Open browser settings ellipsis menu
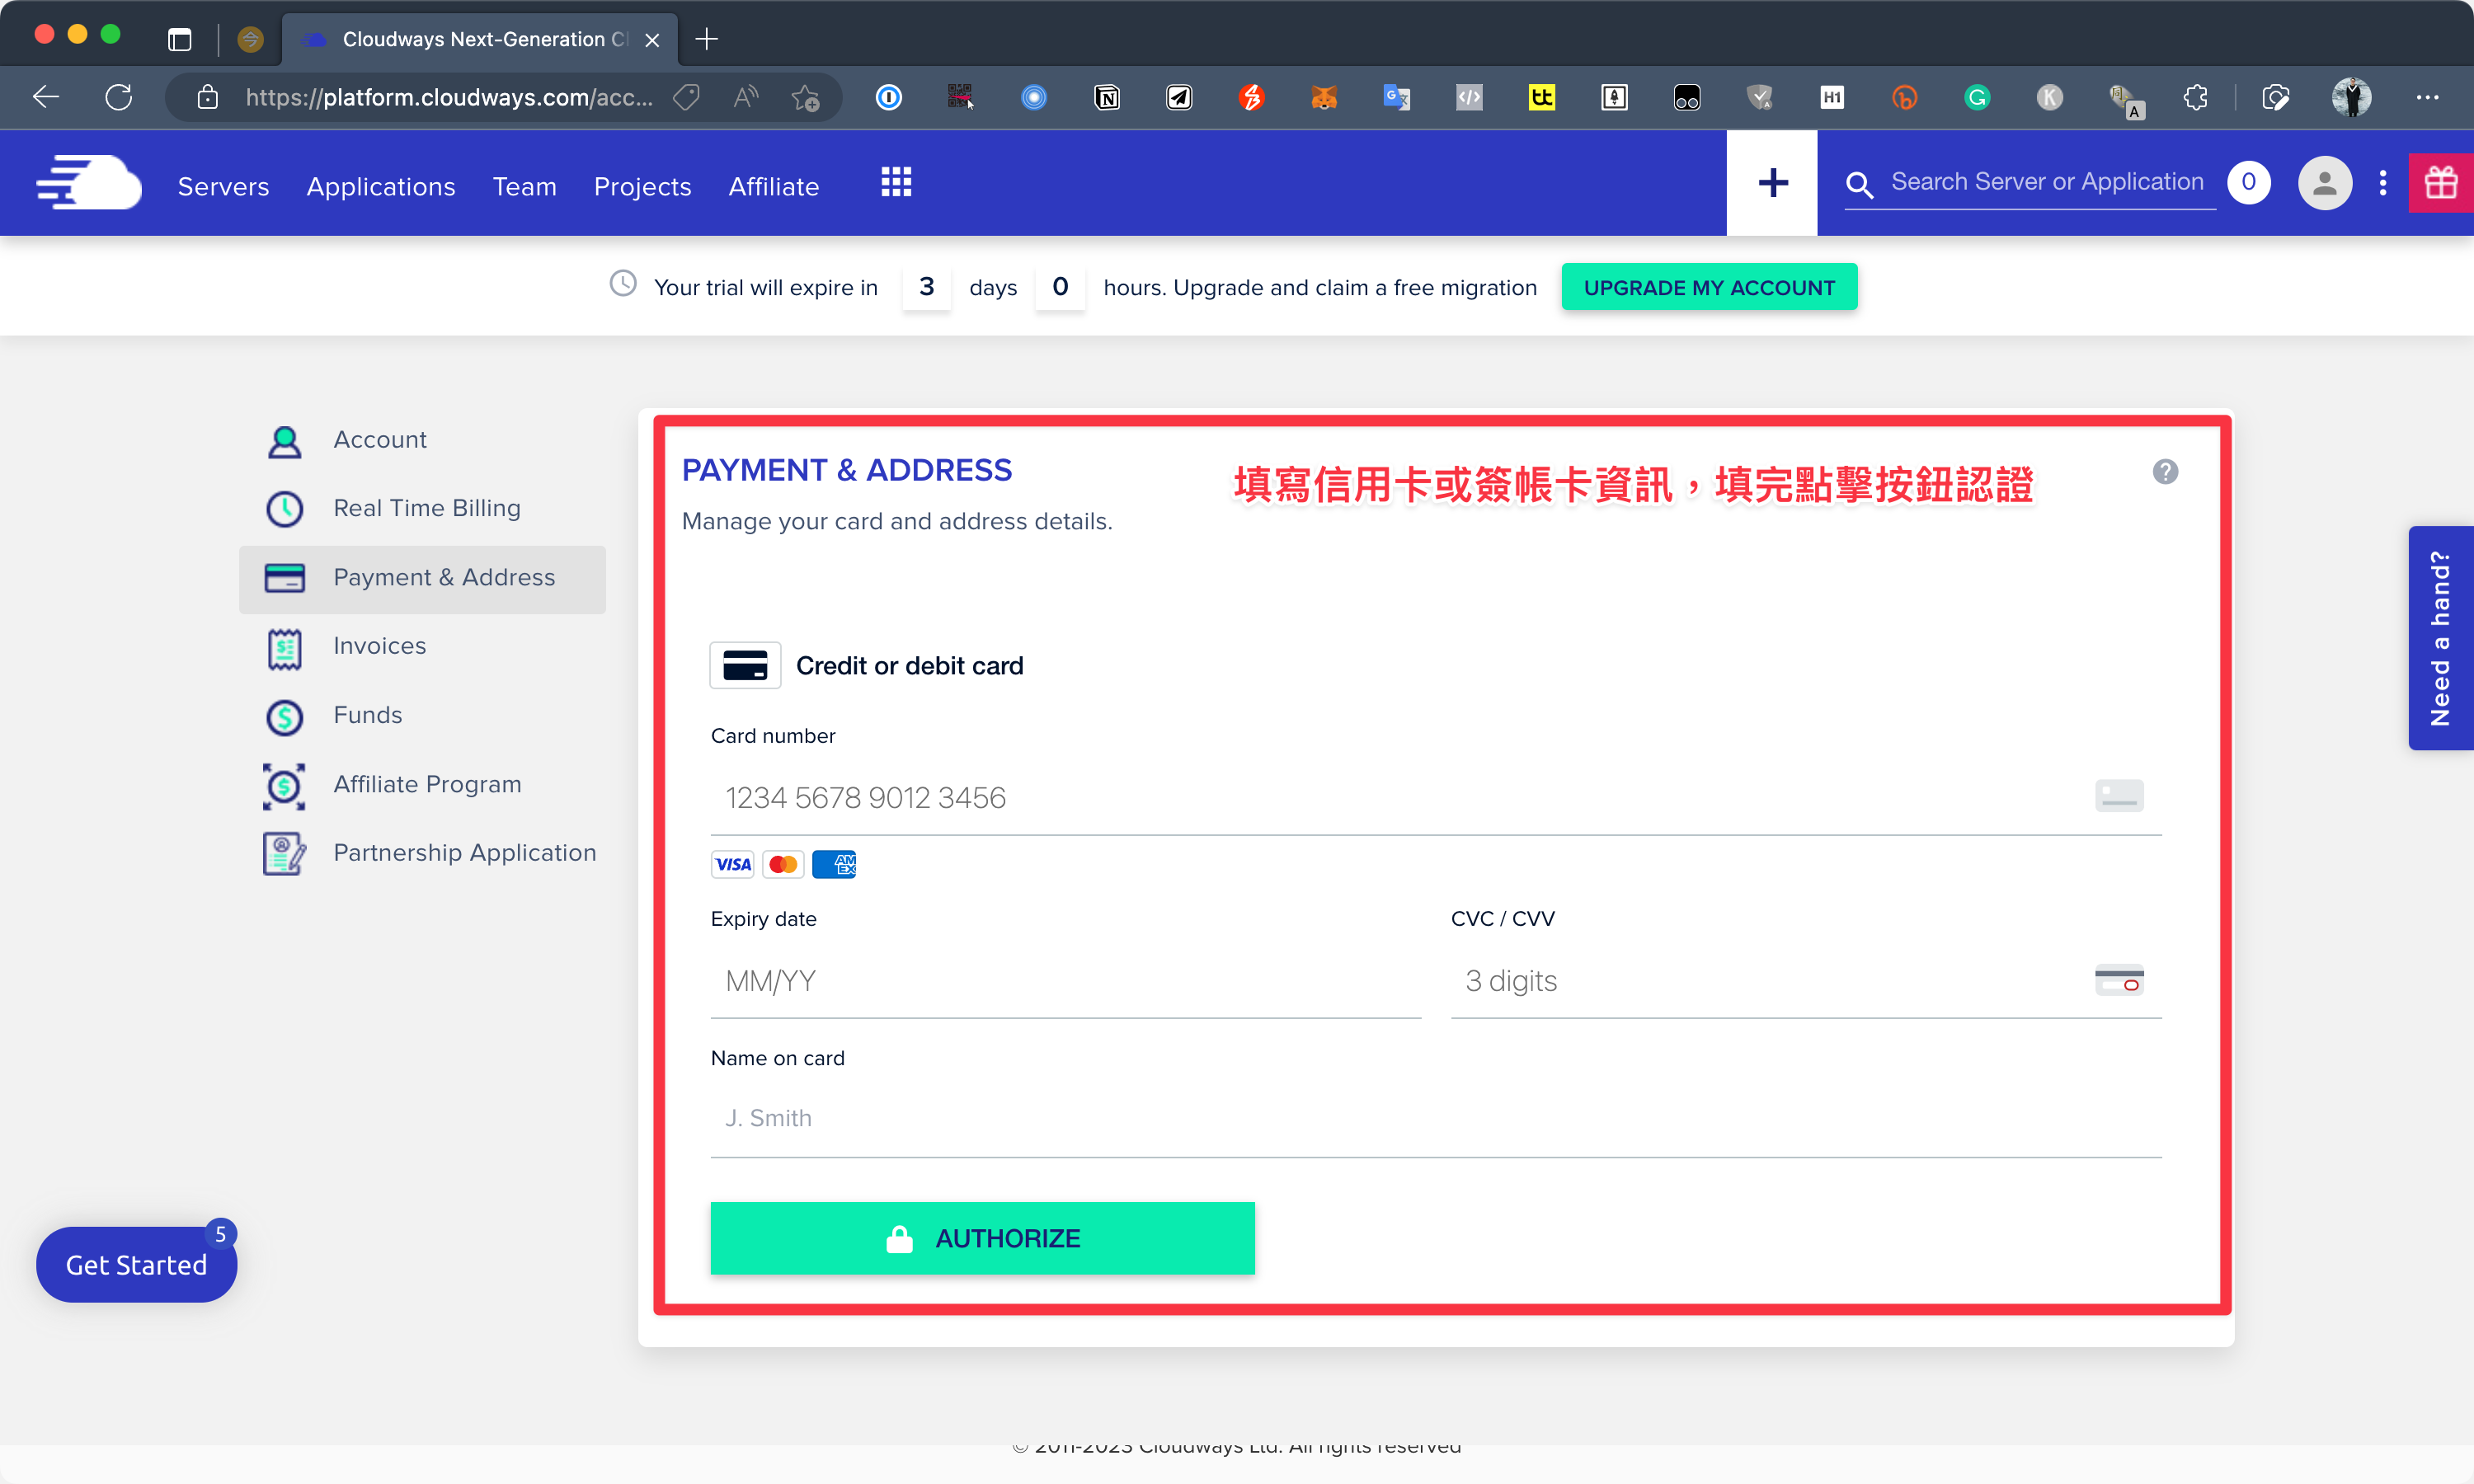 2427,98
